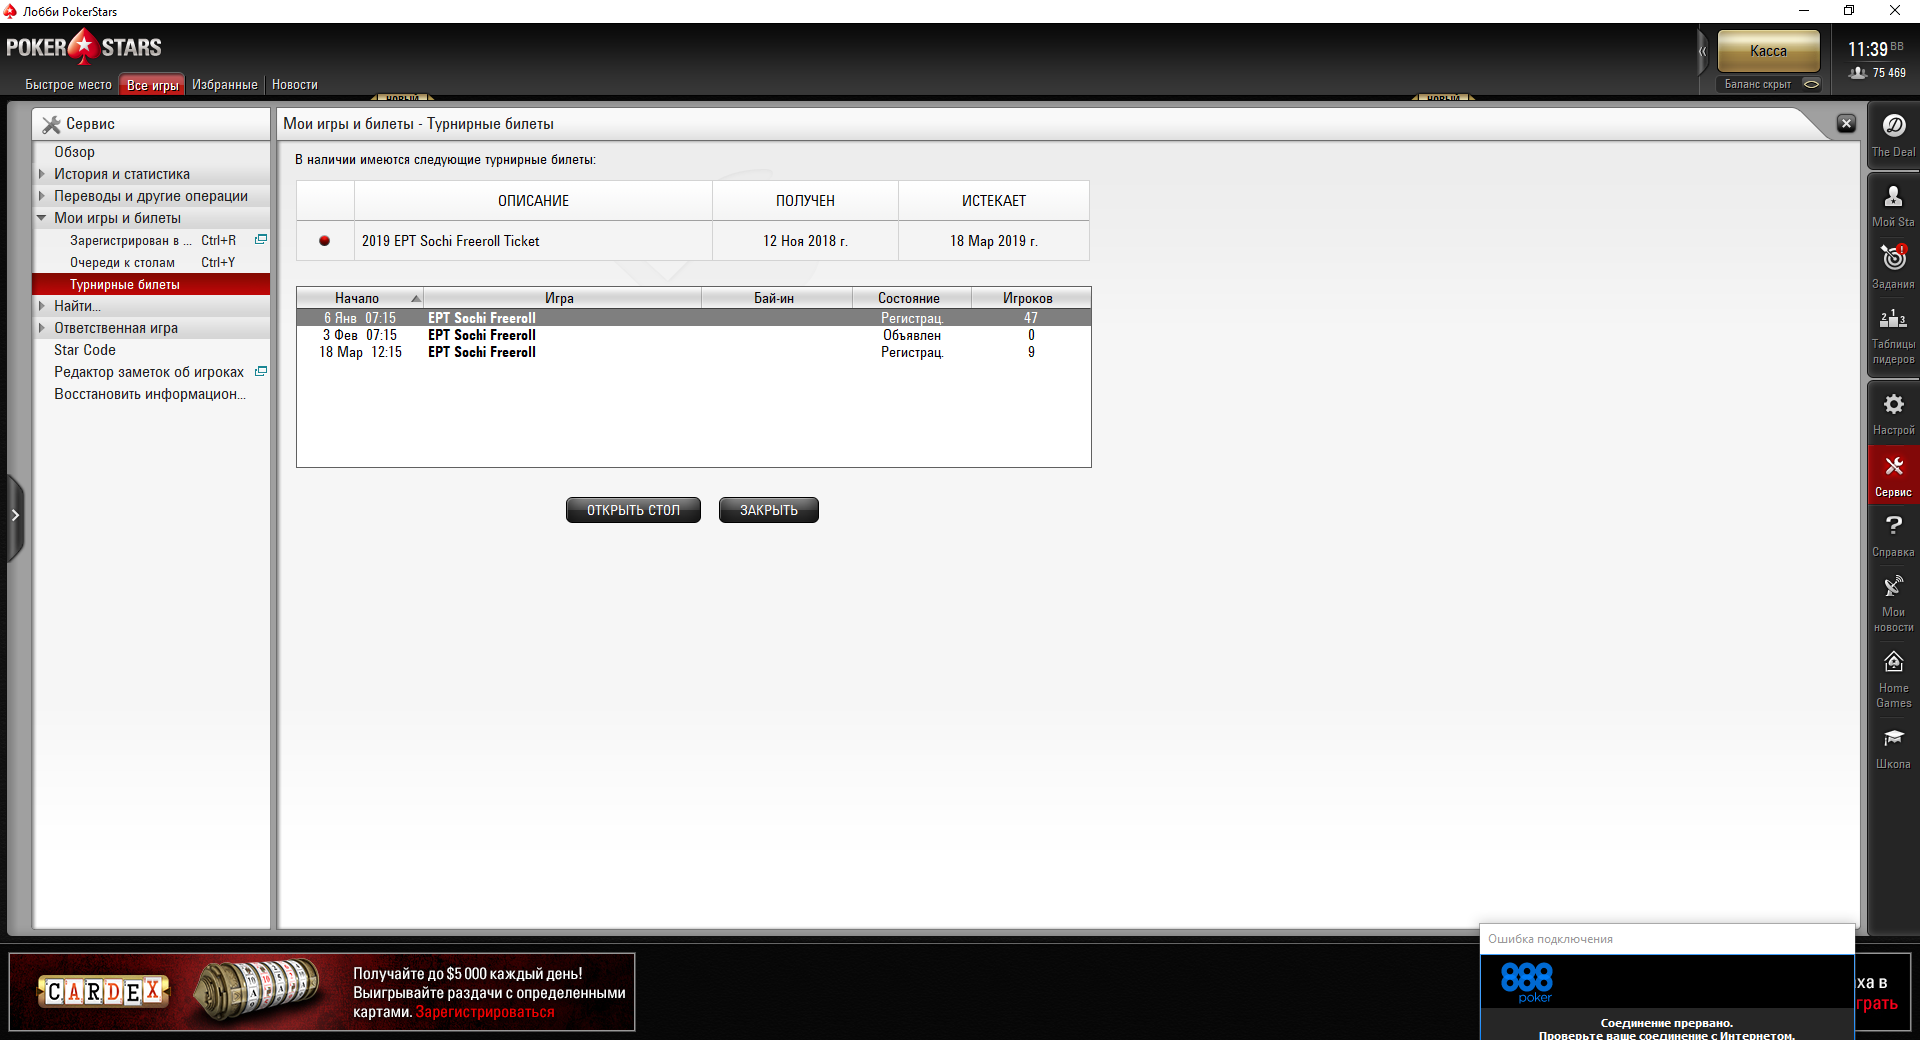Click the ОТКРЫТЬ СТОЛ button

coord(633,510)
